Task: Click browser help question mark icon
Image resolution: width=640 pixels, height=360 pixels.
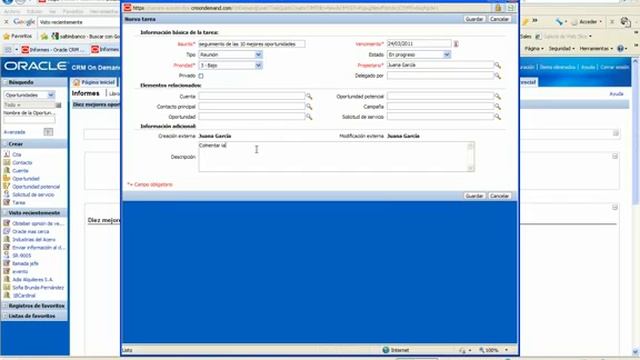Action: (621, 49)
